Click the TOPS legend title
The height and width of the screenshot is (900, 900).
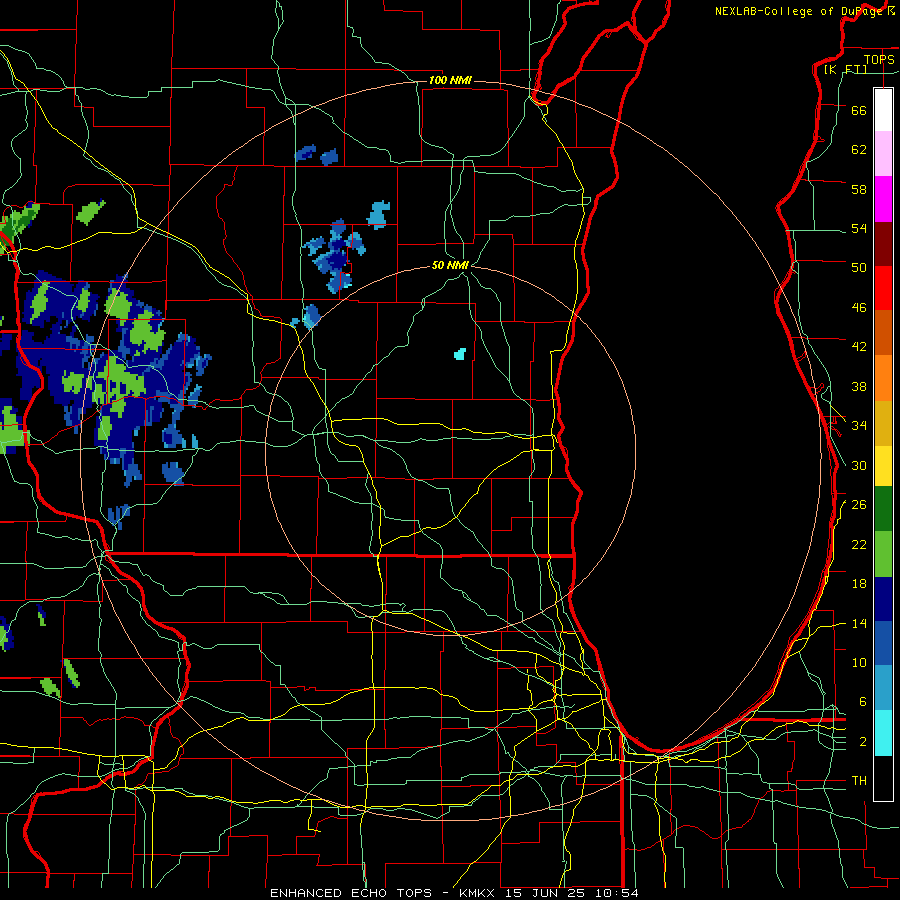[x=879, y=59]
